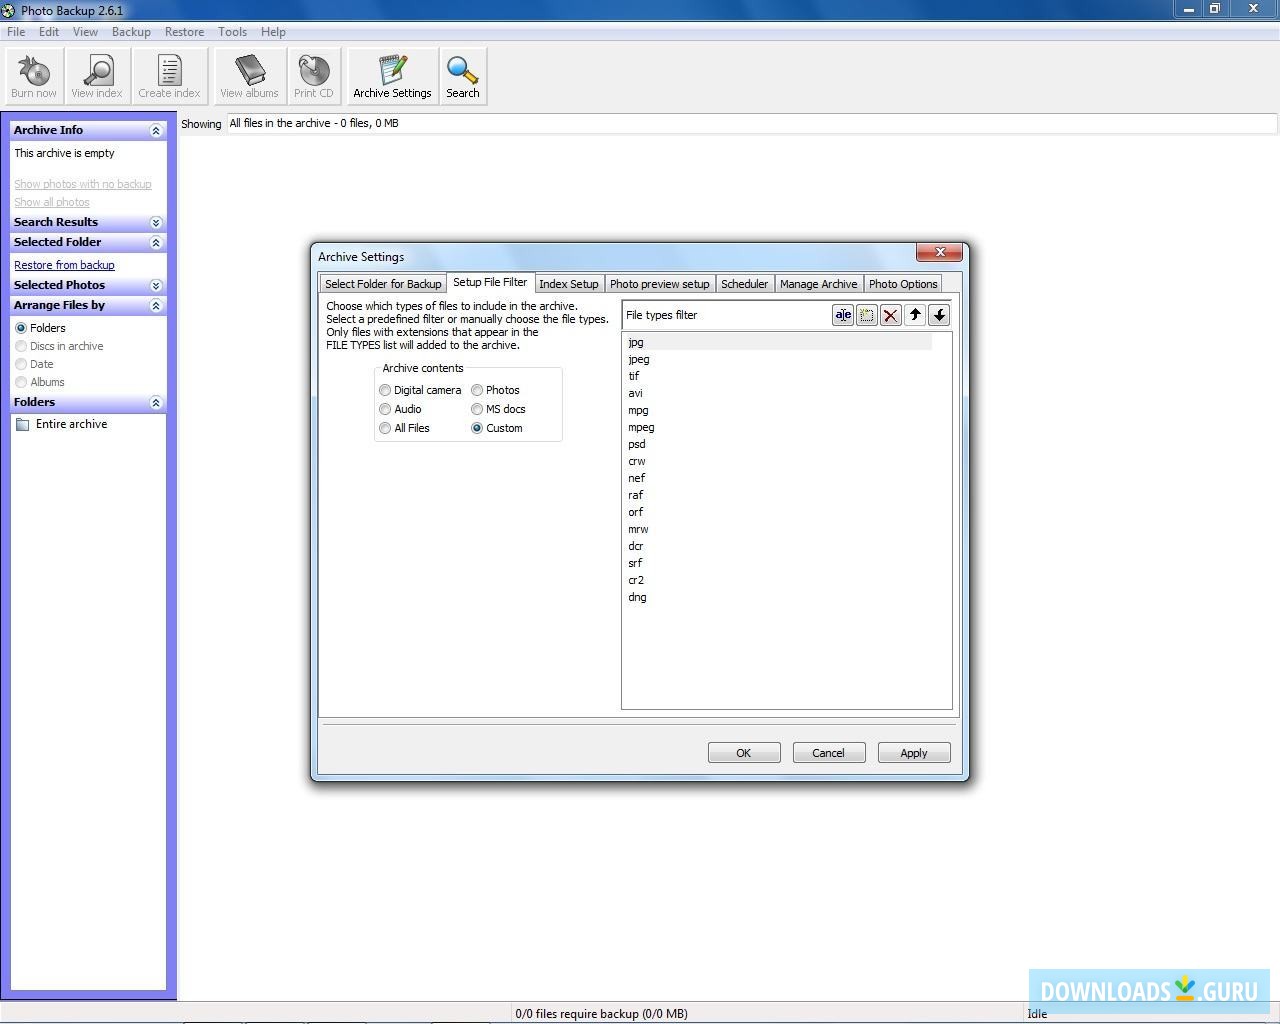Expand the Selected Photos panel
Viewport: 1280px width, 1024px height.
point(156,285)
